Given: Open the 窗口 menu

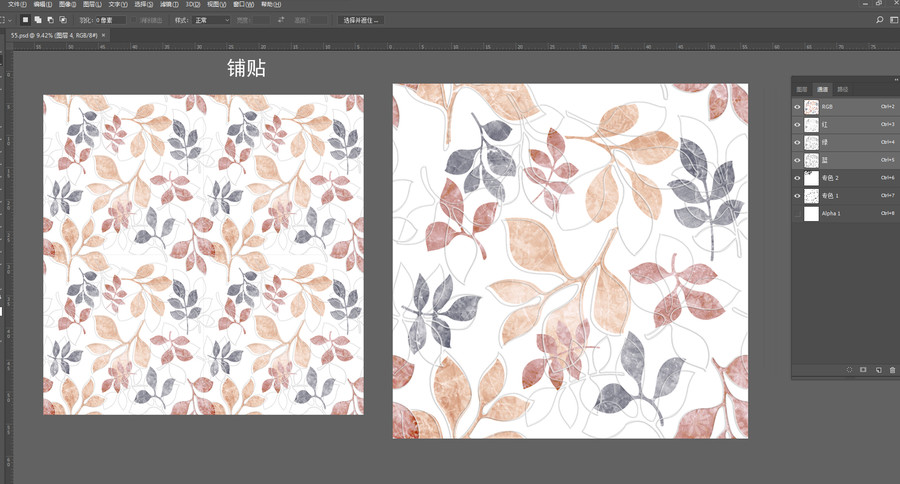Looking at the screenshot, I should pyautogui.click(x=243, y=4).
